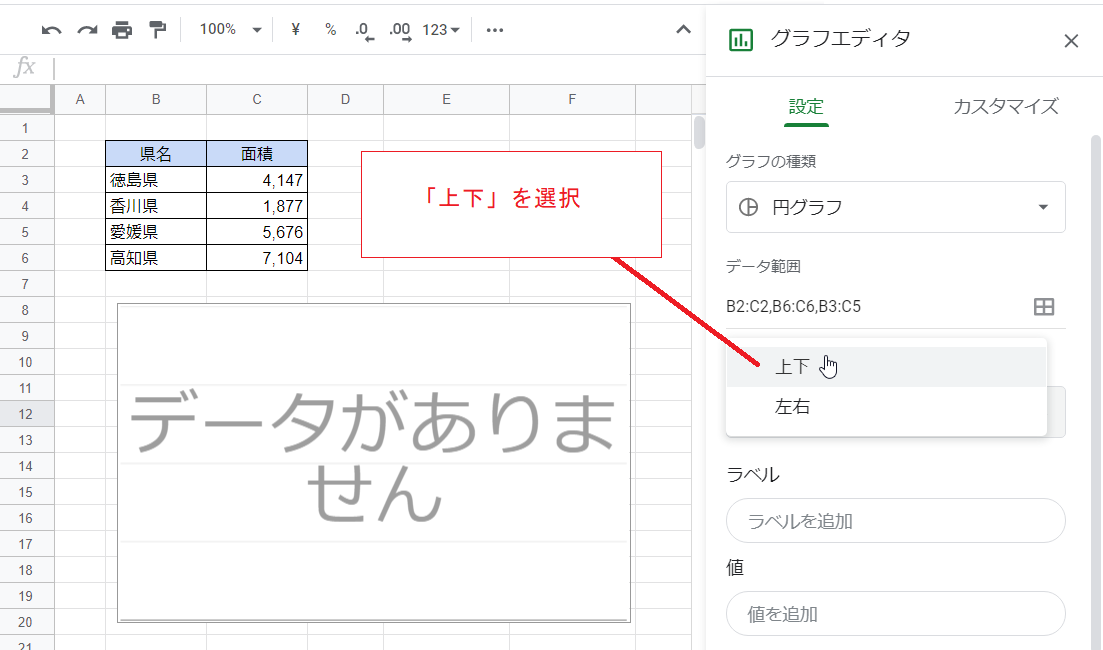Select column E header
The image size is (1103, 650).
[446, 99]
